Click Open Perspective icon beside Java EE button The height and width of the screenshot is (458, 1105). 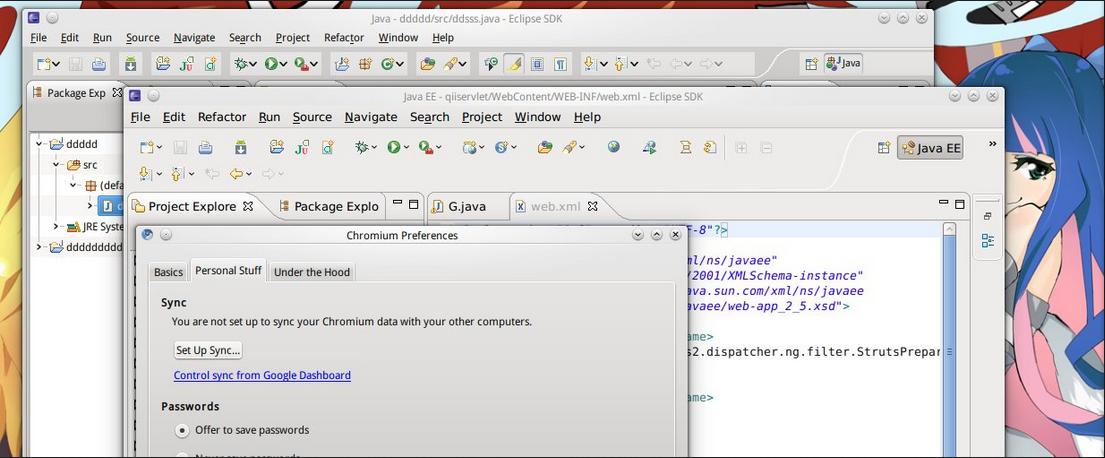tap(884, 147)
